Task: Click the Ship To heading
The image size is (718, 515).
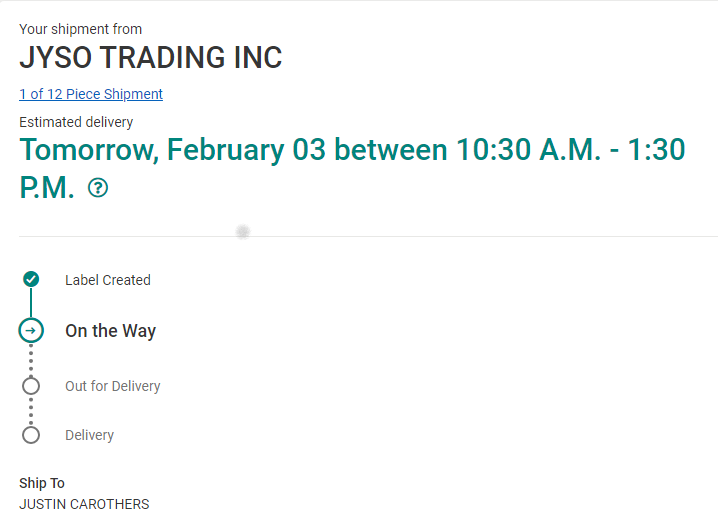Action: (x=42, y=483)
